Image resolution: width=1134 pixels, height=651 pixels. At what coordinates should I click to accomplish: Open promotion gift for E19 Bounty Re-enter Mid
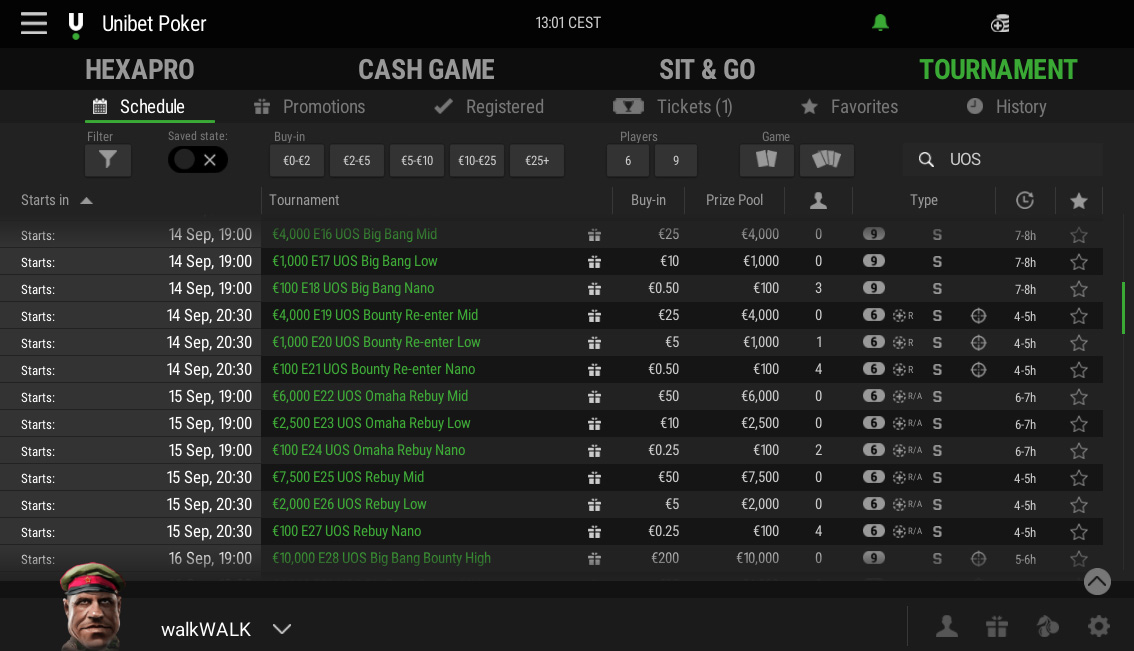click(594, 316)
